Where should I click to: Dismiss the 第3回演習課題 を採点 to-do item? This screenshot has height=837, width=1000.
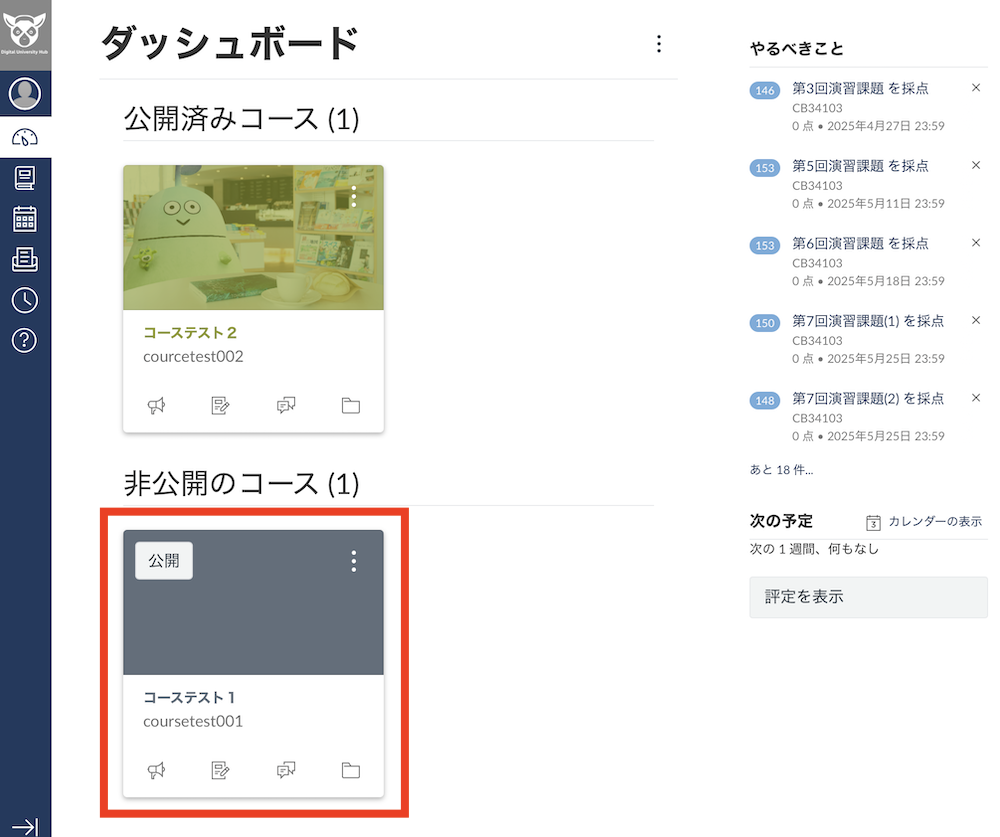pyautogui.click(x=976, y=89)
